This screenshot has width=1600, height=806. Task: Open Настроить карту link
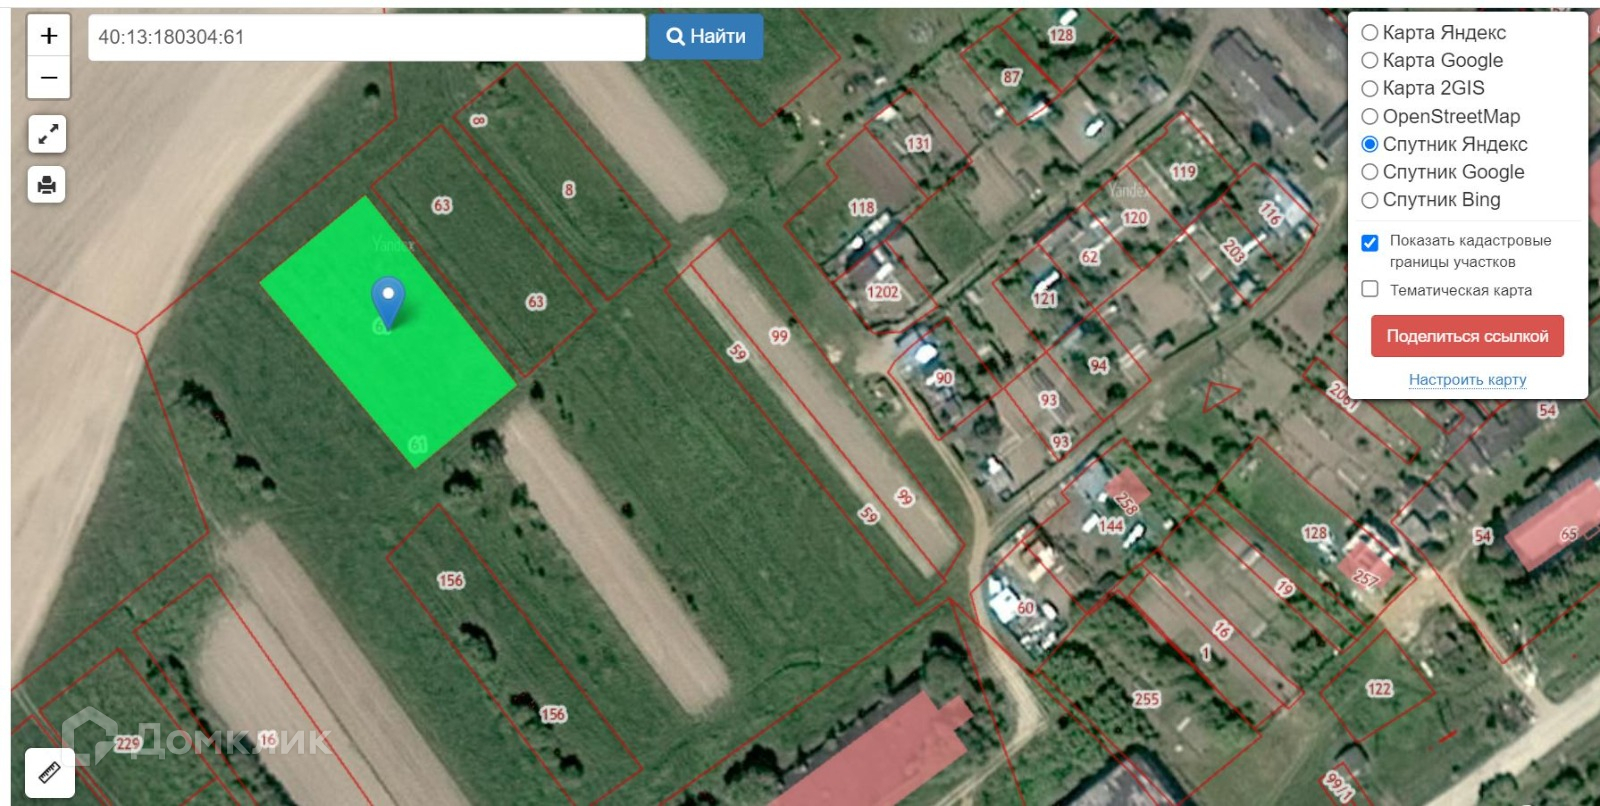1467,380
